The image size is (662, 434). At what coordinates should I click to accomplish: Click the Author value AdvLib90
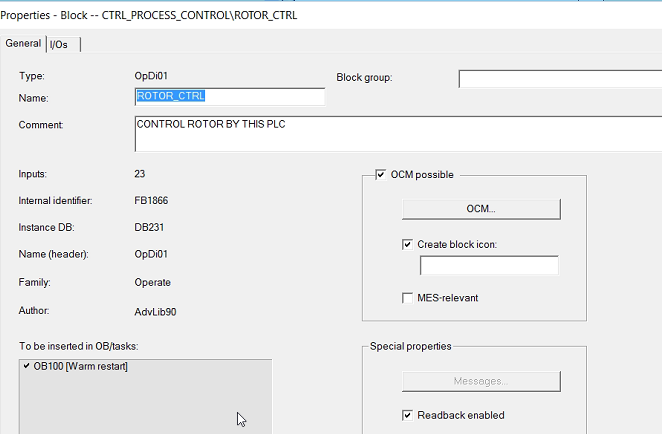coord(155,311)
